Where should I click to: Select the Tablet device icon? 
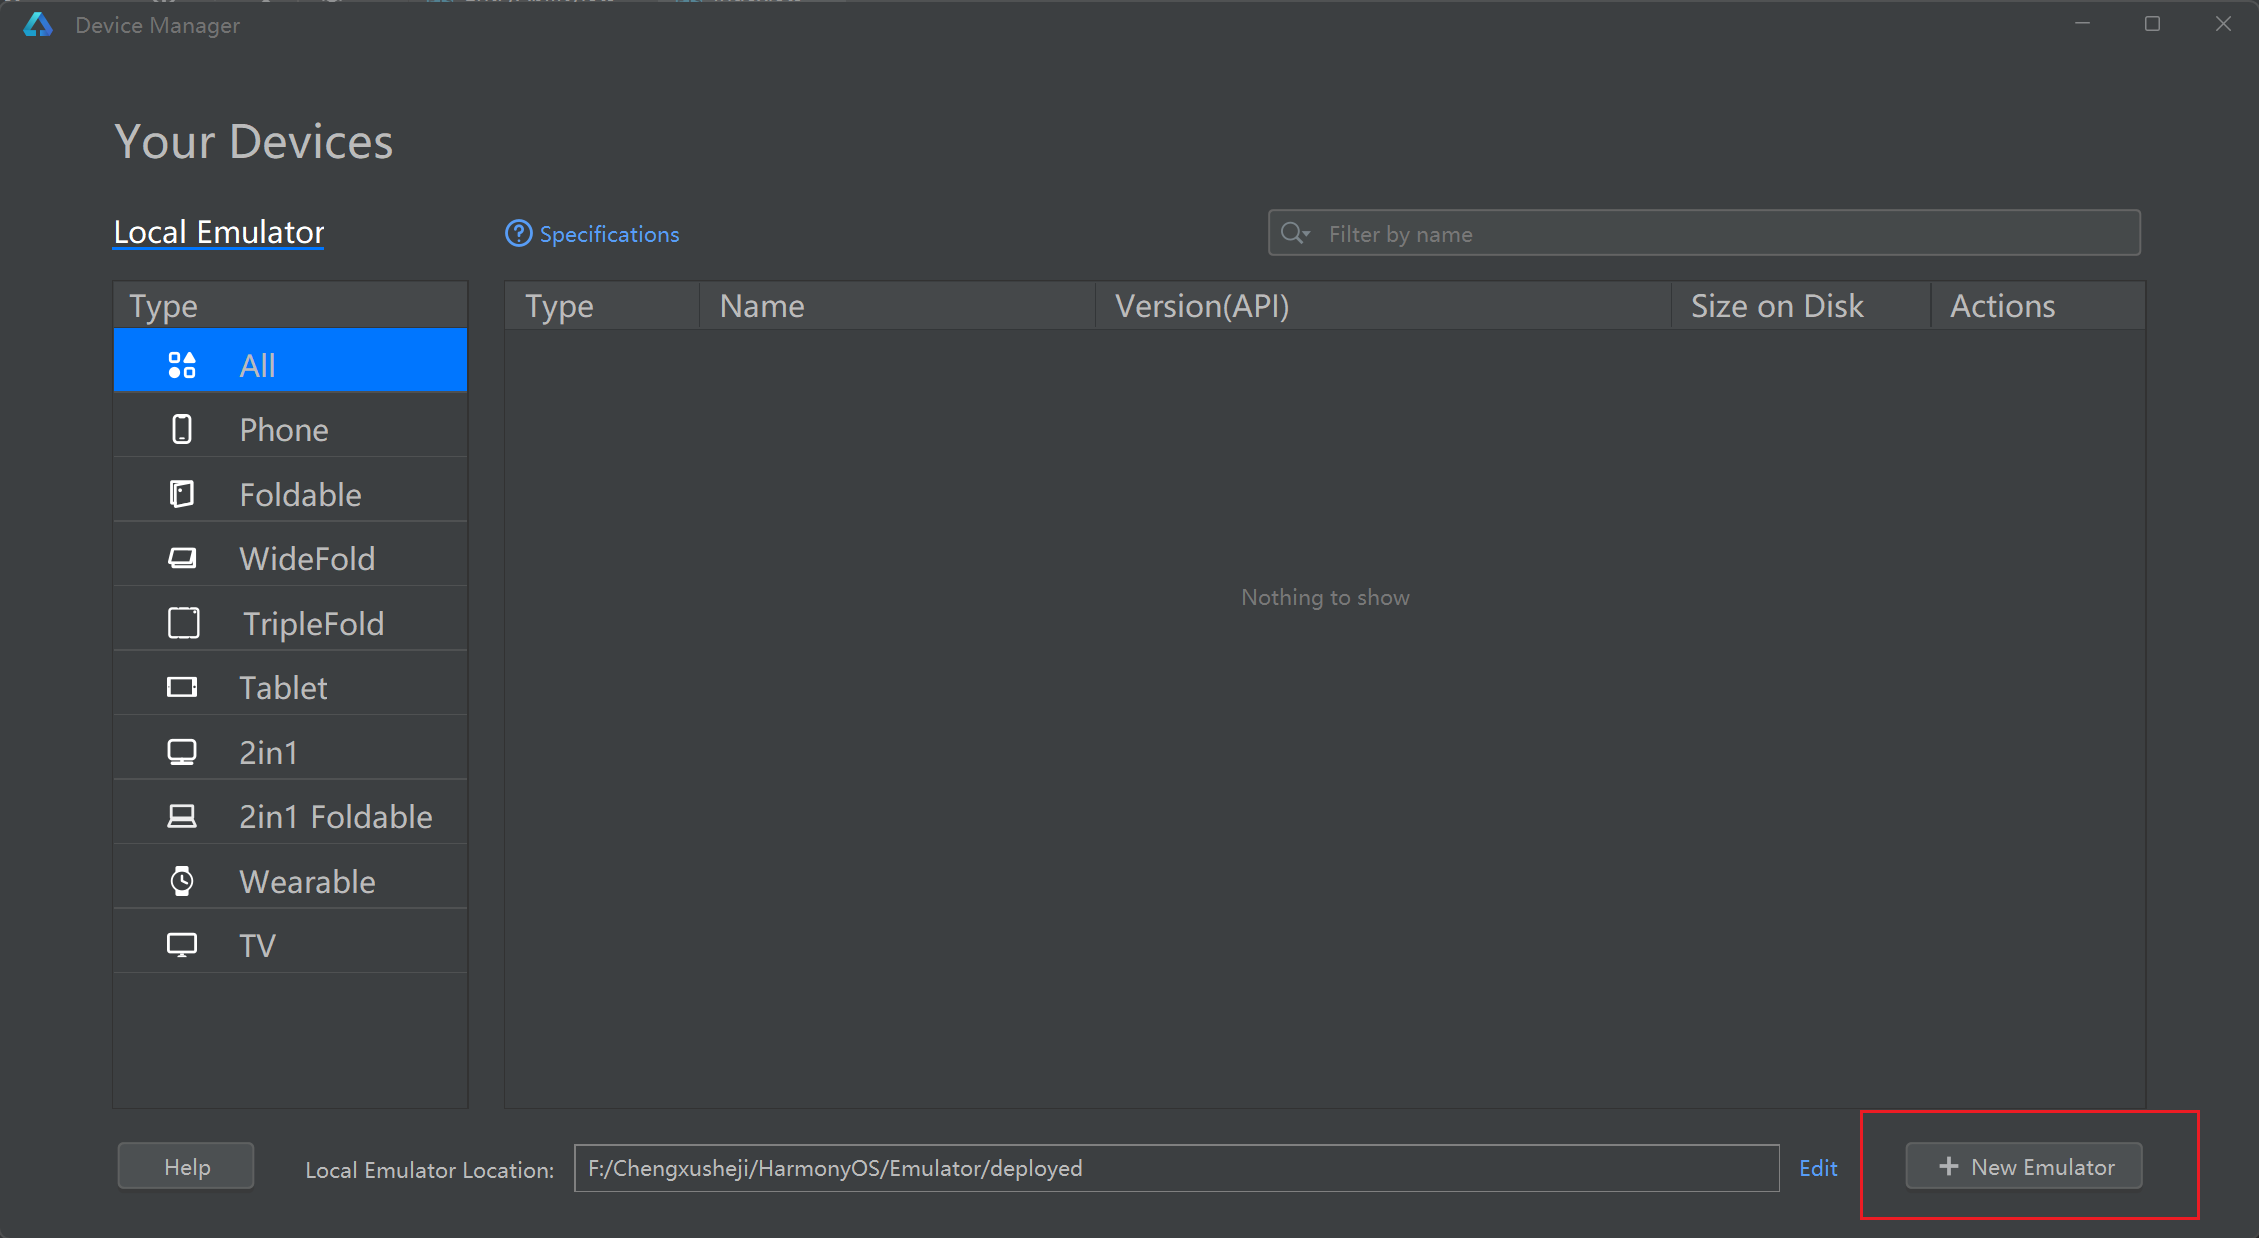[x=182, y=687]
